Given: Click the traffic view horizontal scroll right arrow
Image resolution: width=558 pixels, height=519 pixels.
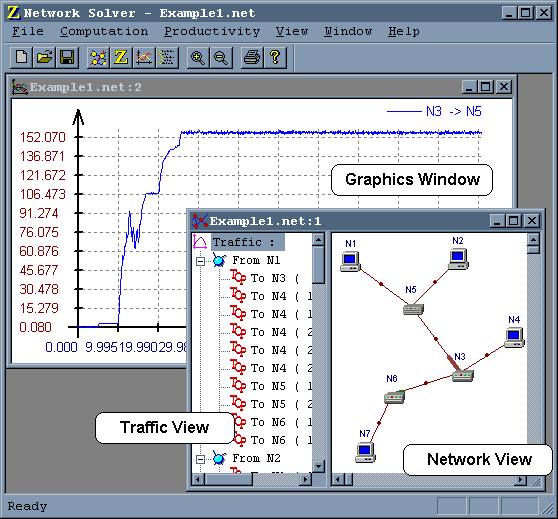Looking at the screenshot, I should pyautogui.click(x=305, y=480).
